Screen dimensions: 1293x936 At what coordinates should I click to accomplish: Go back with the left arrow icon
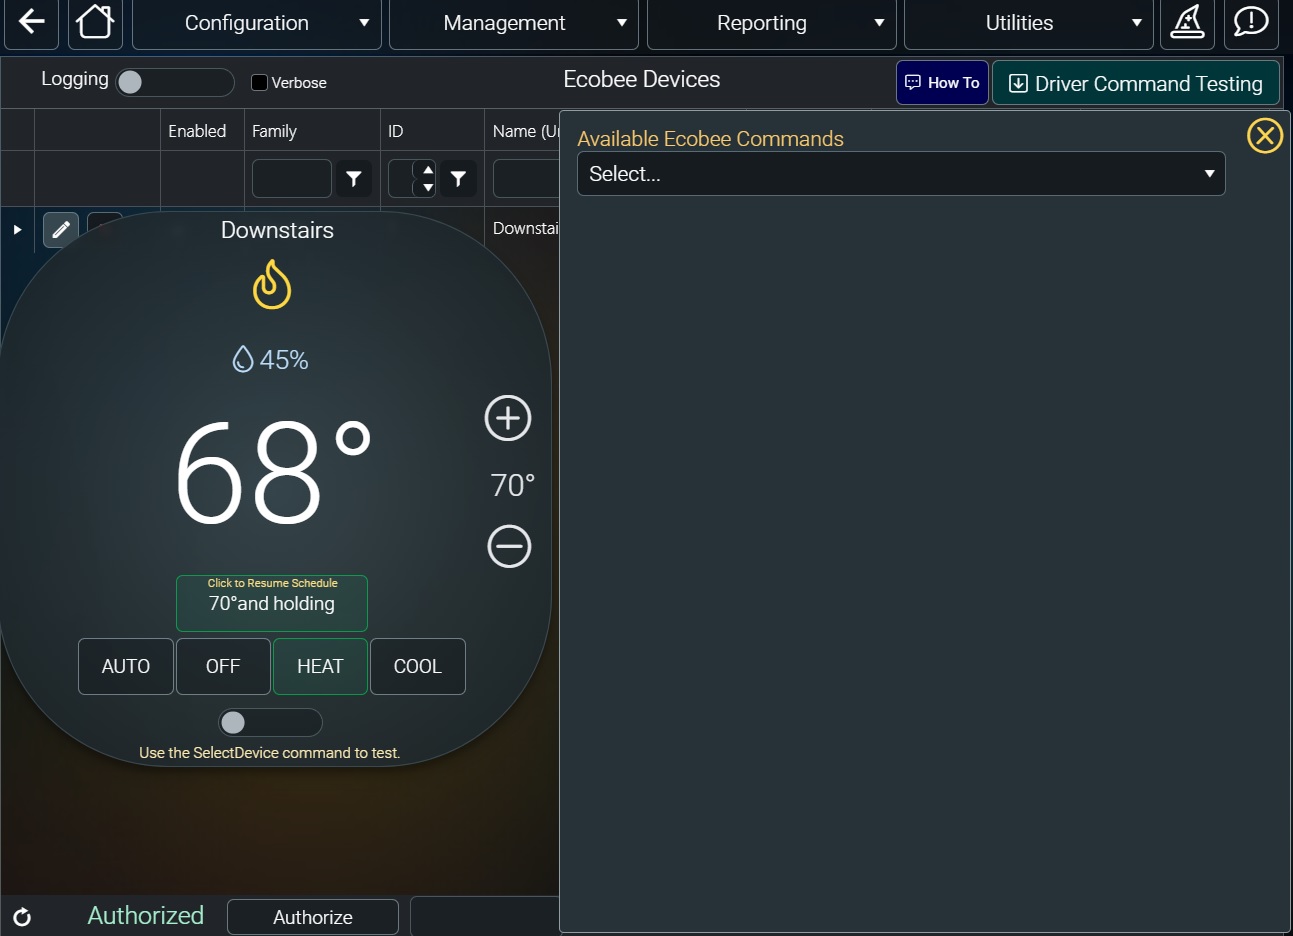click(x=31, y=22)
